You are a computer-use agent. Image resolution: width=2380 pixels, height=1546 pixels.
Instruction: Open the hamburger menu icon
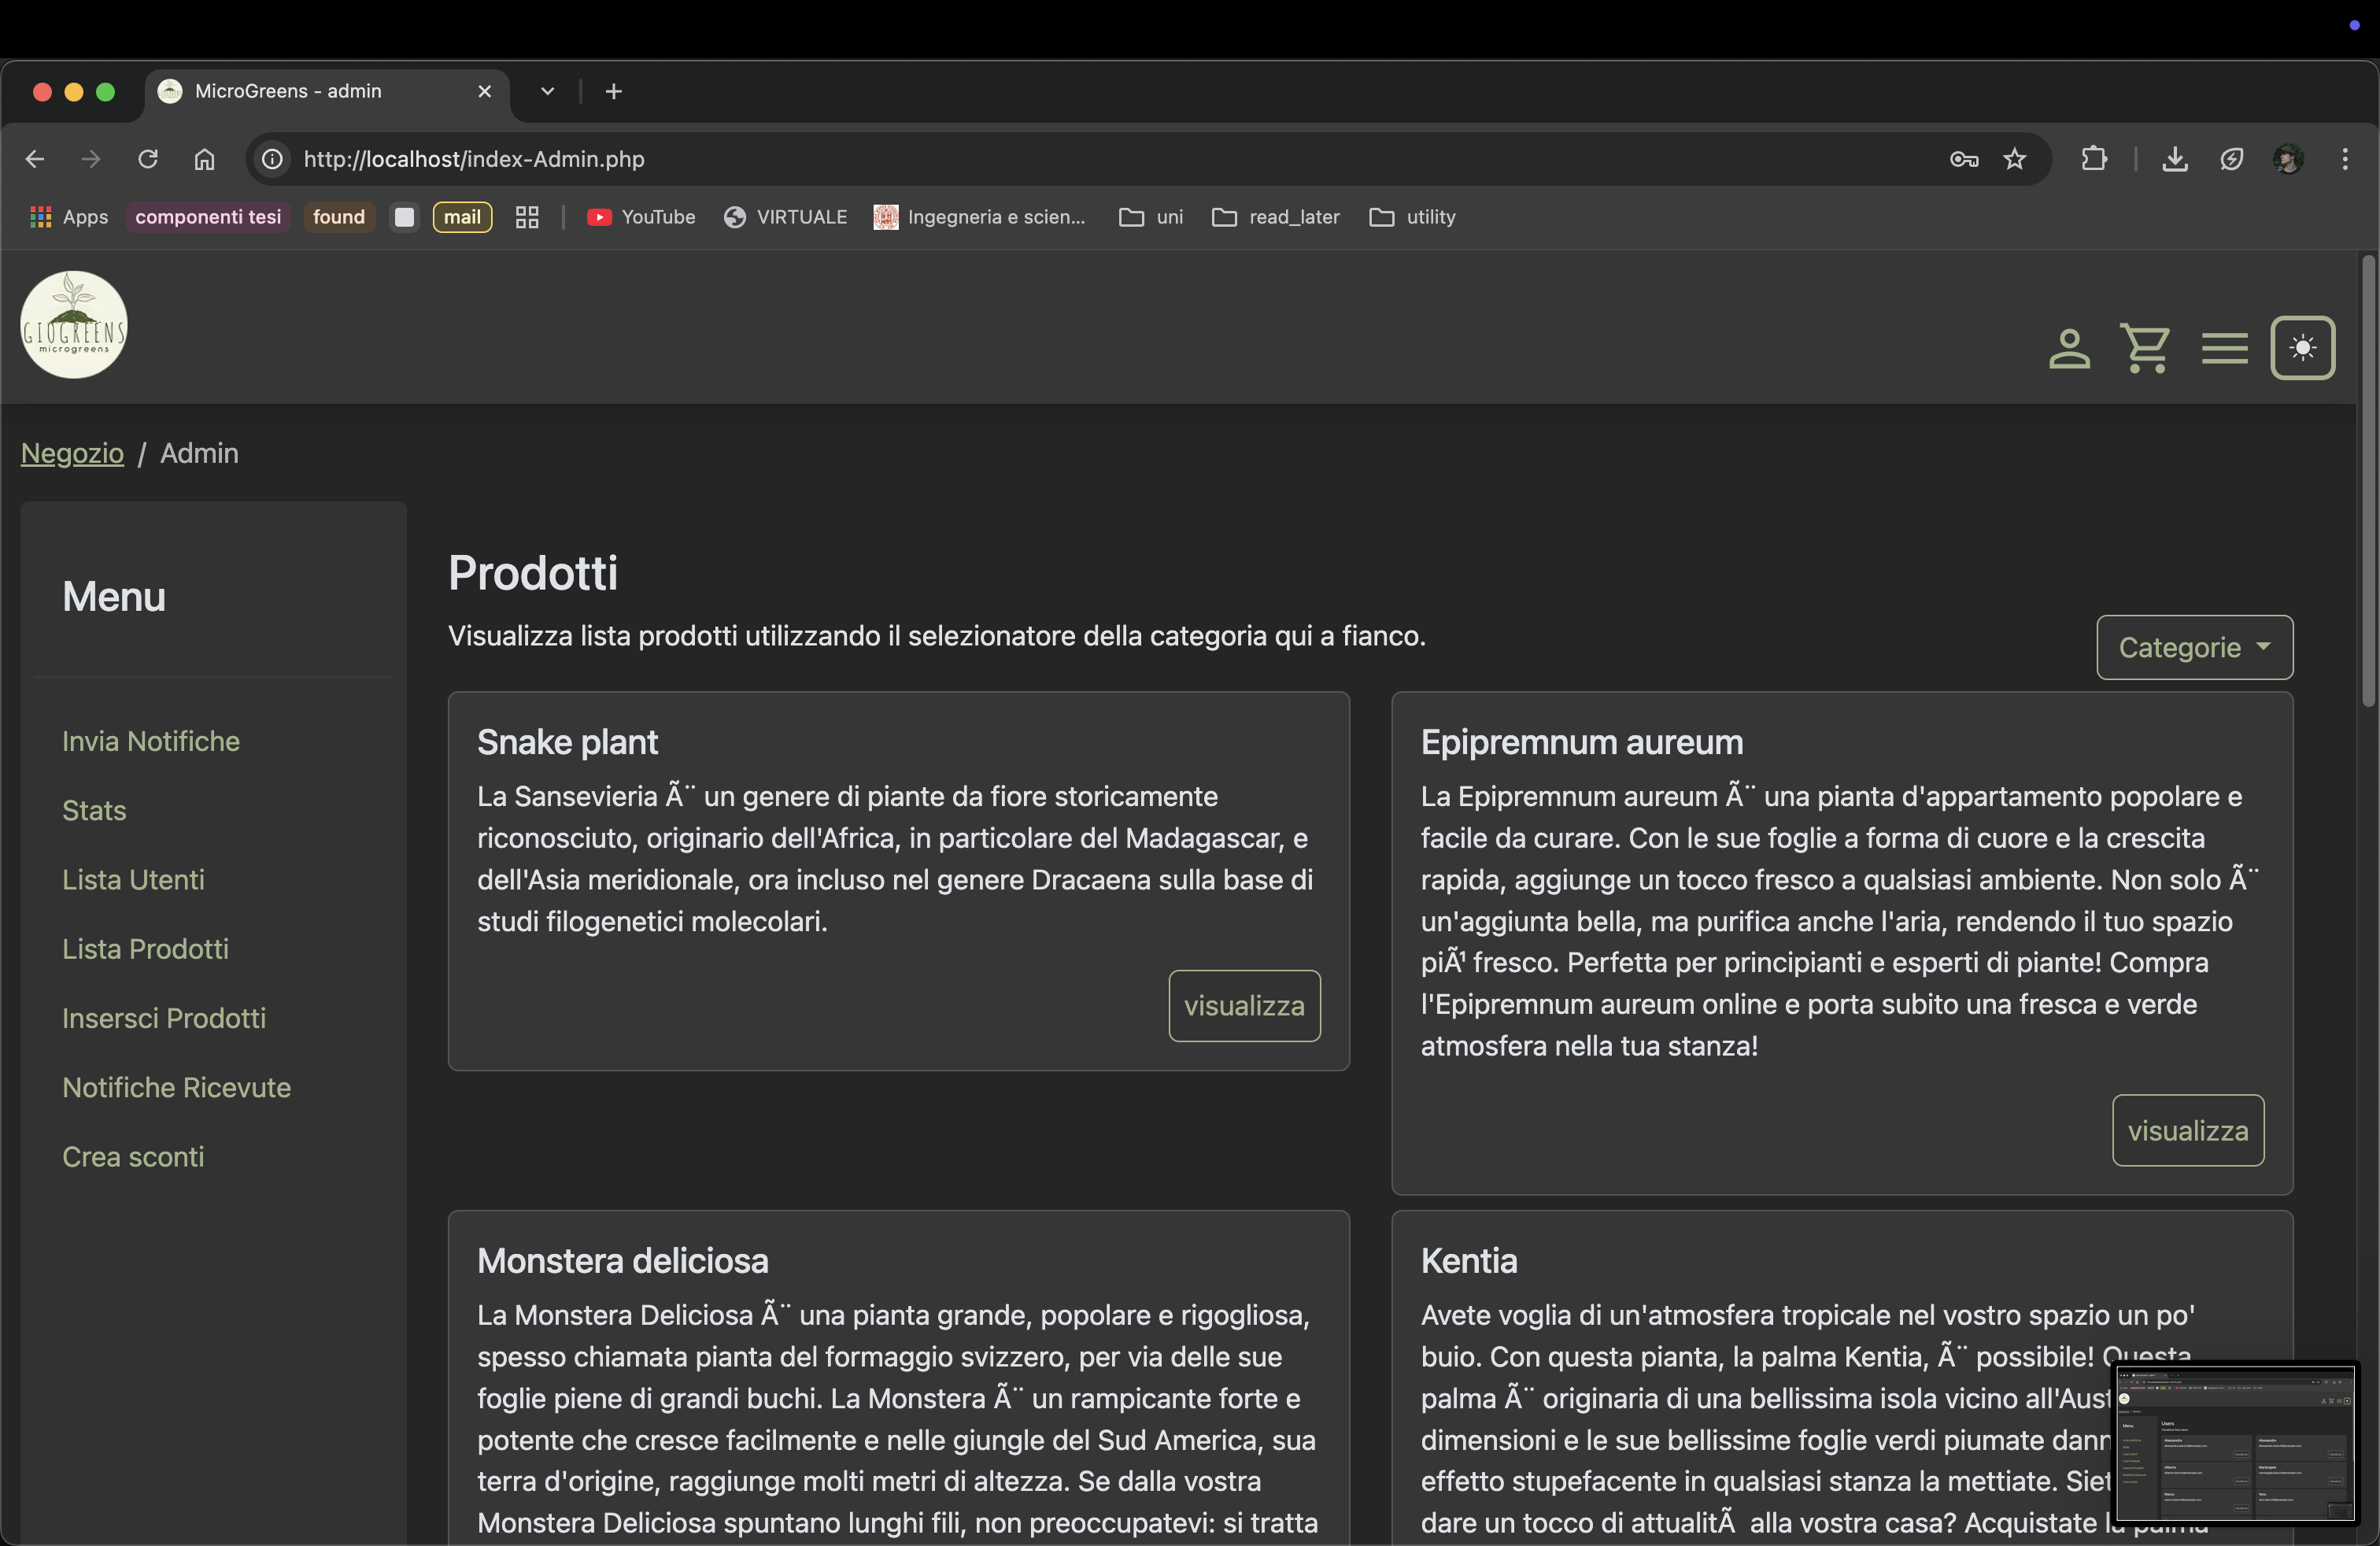2224,349
